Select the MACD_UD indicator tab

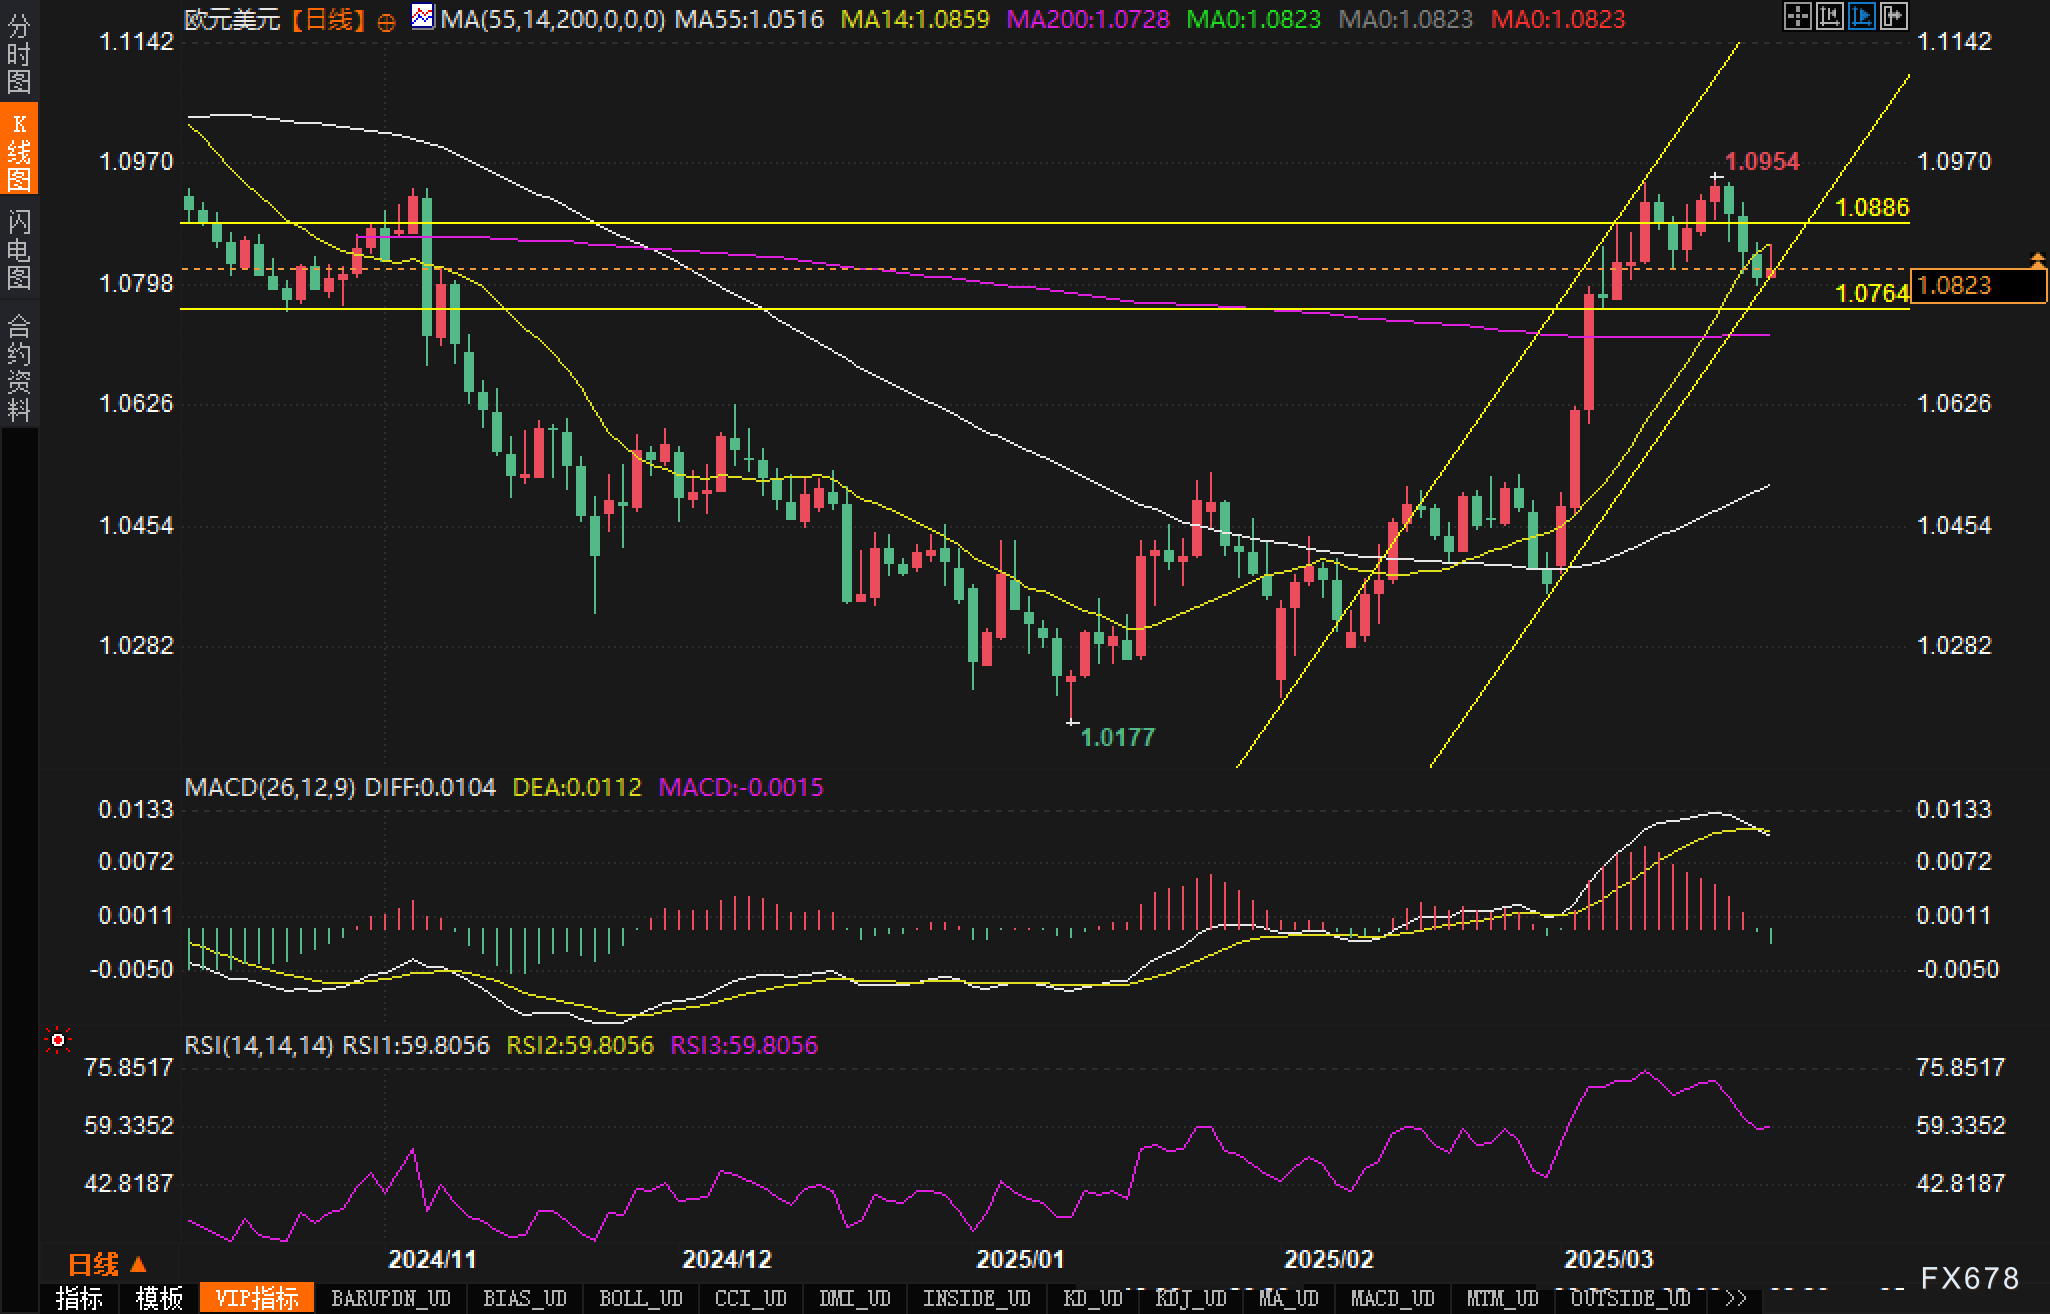click(1392, 1298)
